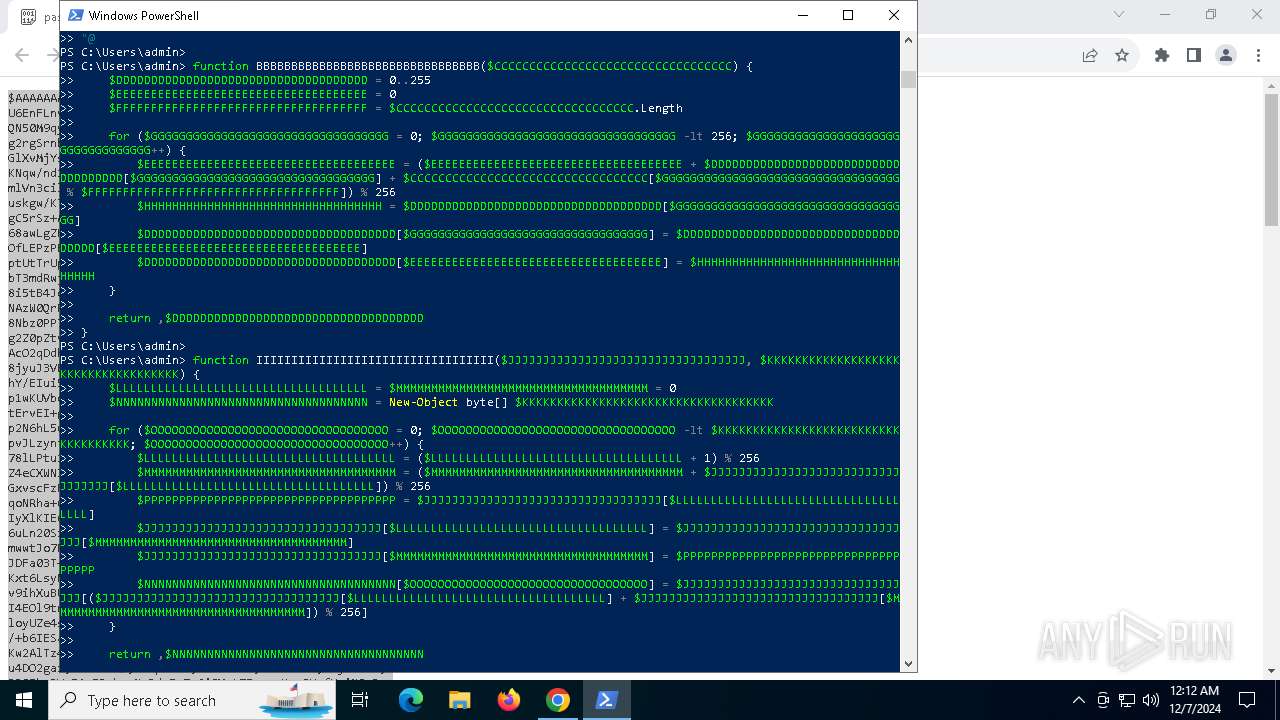
Task: Close the Windows PowerShell window
Action: click(x=894, y=15)
